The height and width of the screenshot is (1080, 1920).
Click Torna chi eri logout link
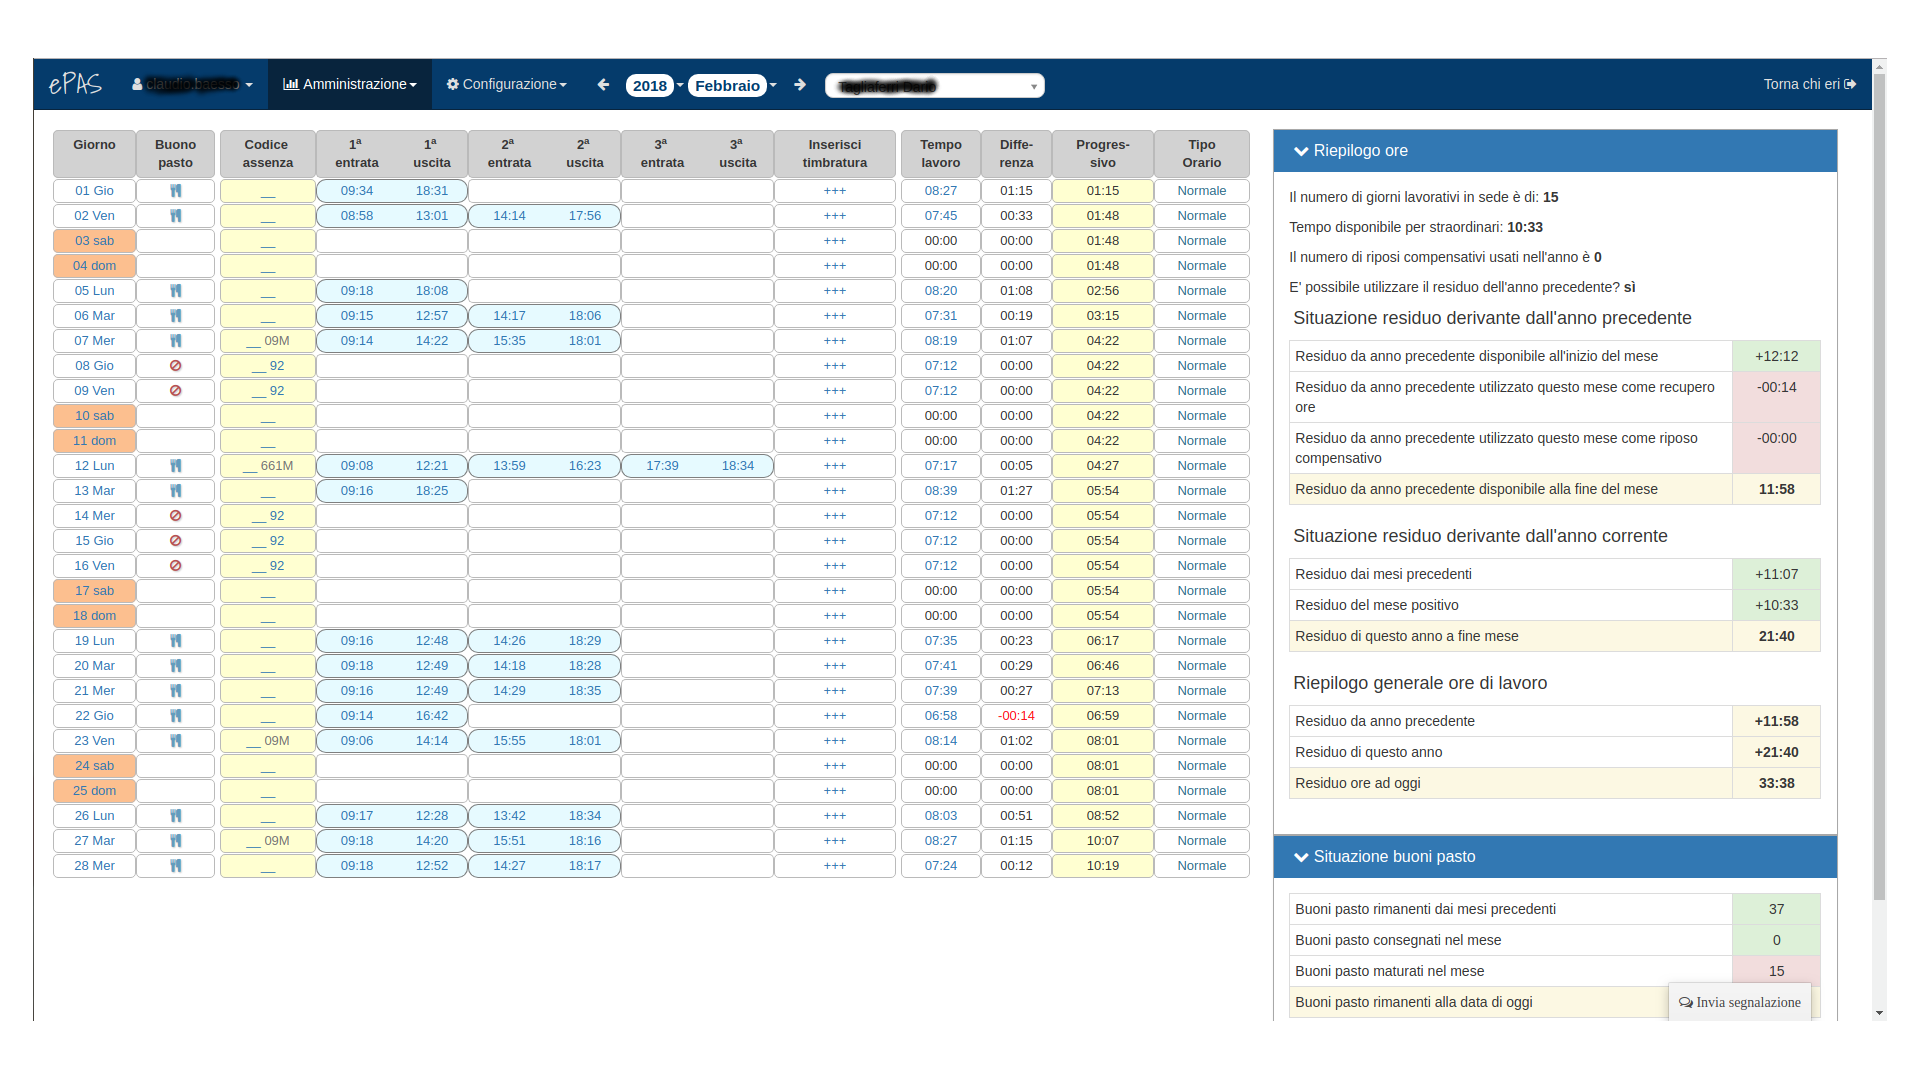pos(1809,84)
